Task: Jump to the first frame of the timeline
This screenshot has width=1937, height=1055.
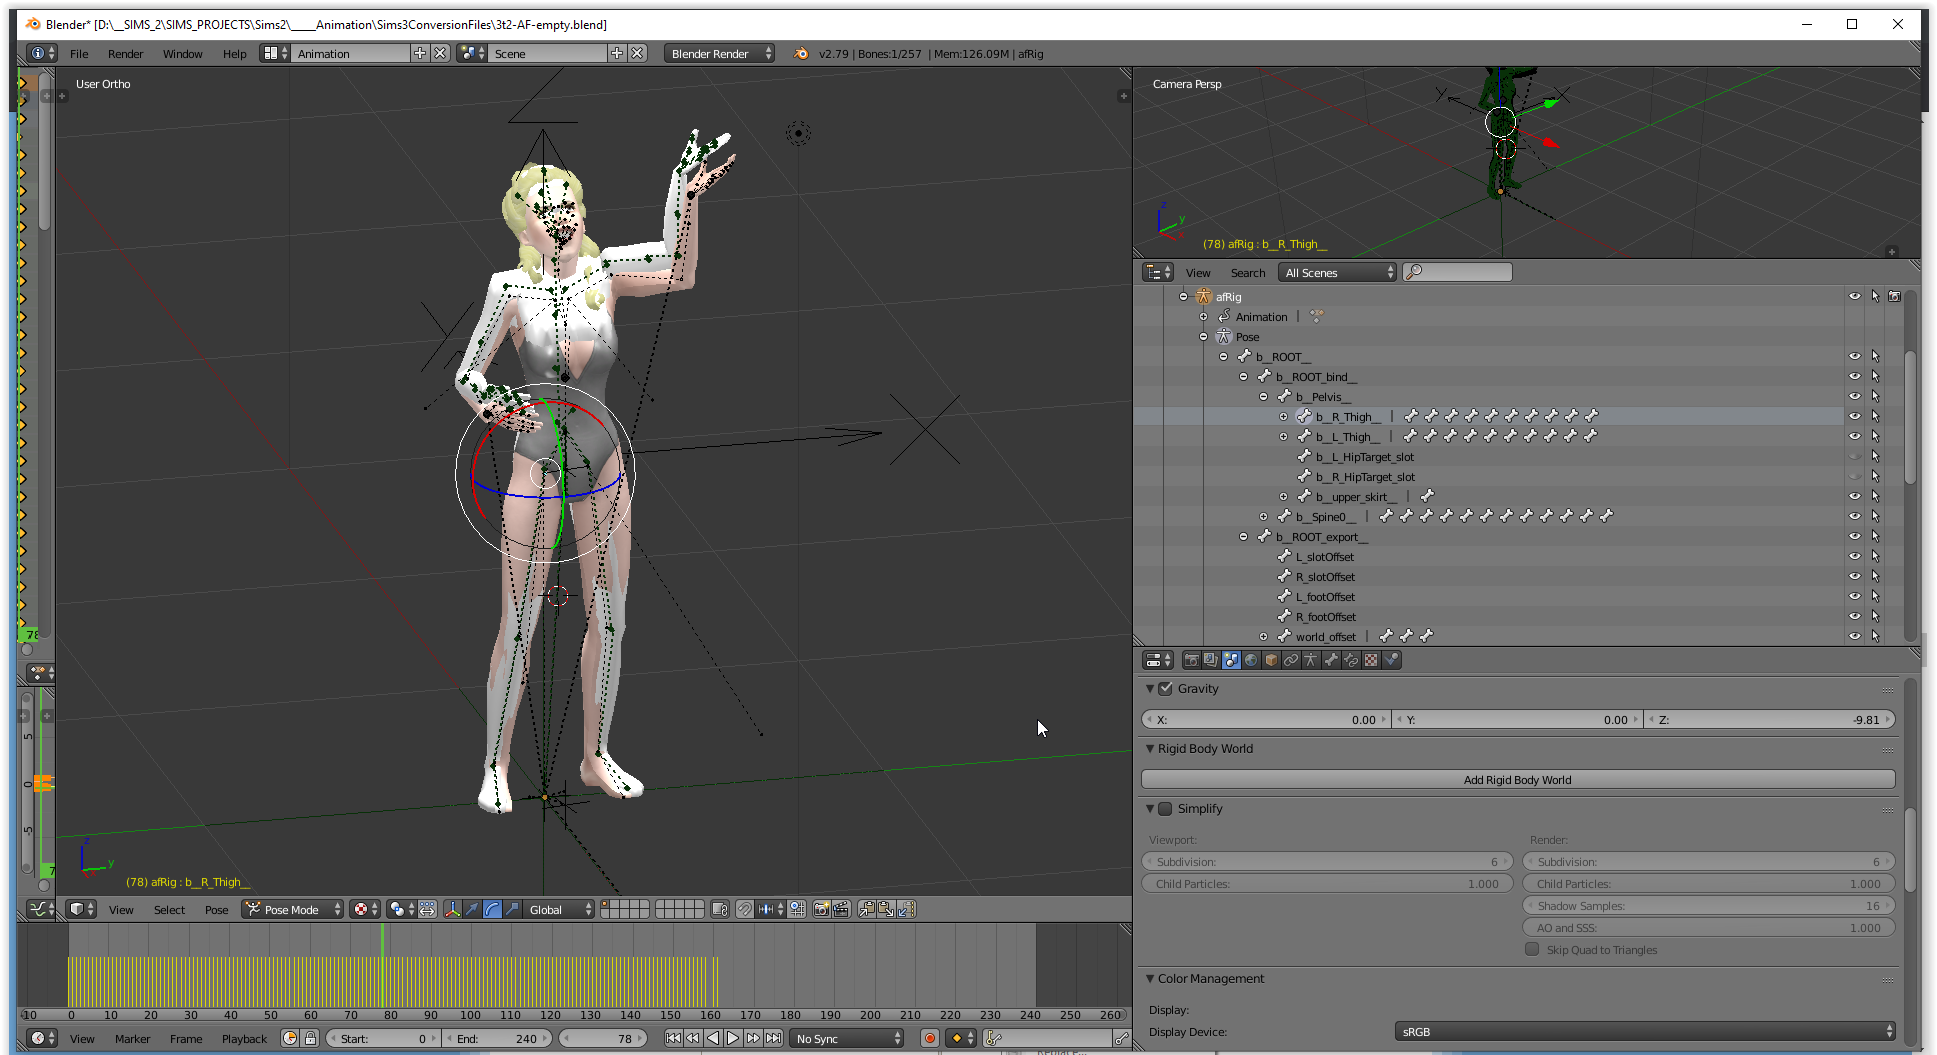Action: (673, 1038)
